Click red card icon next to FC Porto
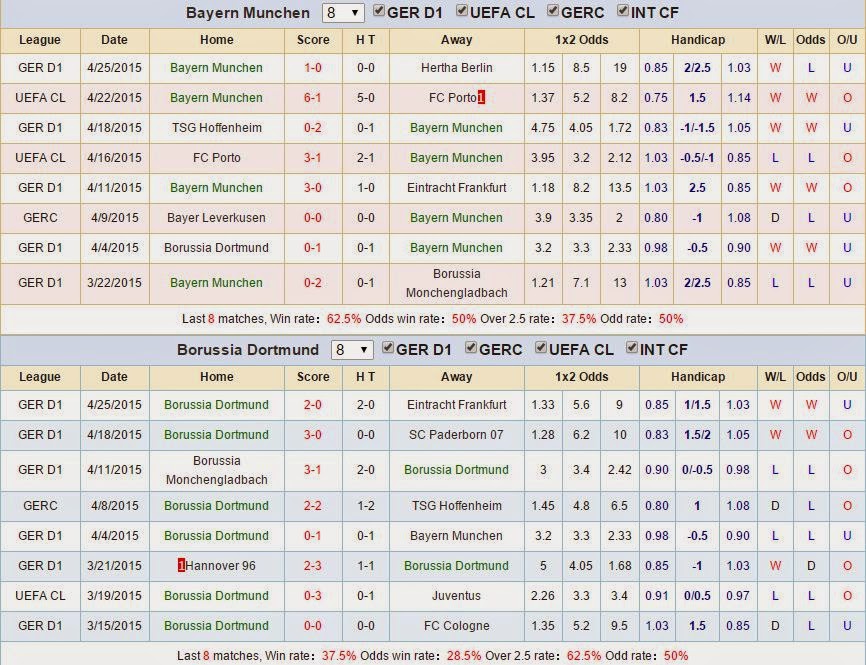This screenshot has height=665, width=866. click(x=481, y=98)
